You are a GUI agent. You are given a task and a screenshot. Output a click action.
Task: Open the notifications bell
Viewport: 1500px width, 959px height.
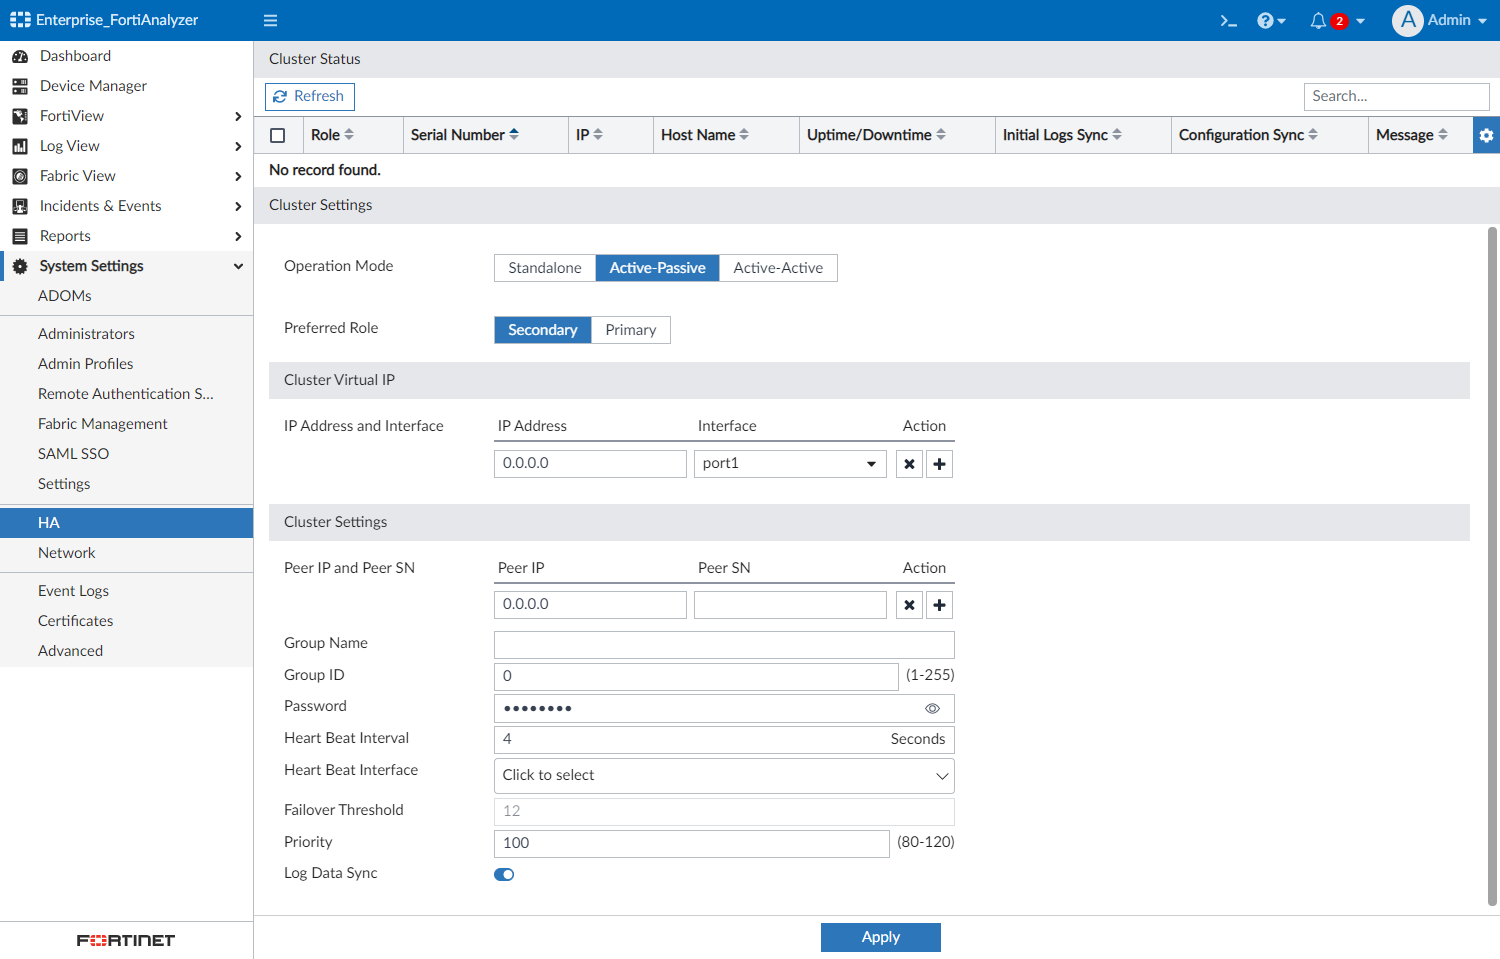coord(1318,21)
